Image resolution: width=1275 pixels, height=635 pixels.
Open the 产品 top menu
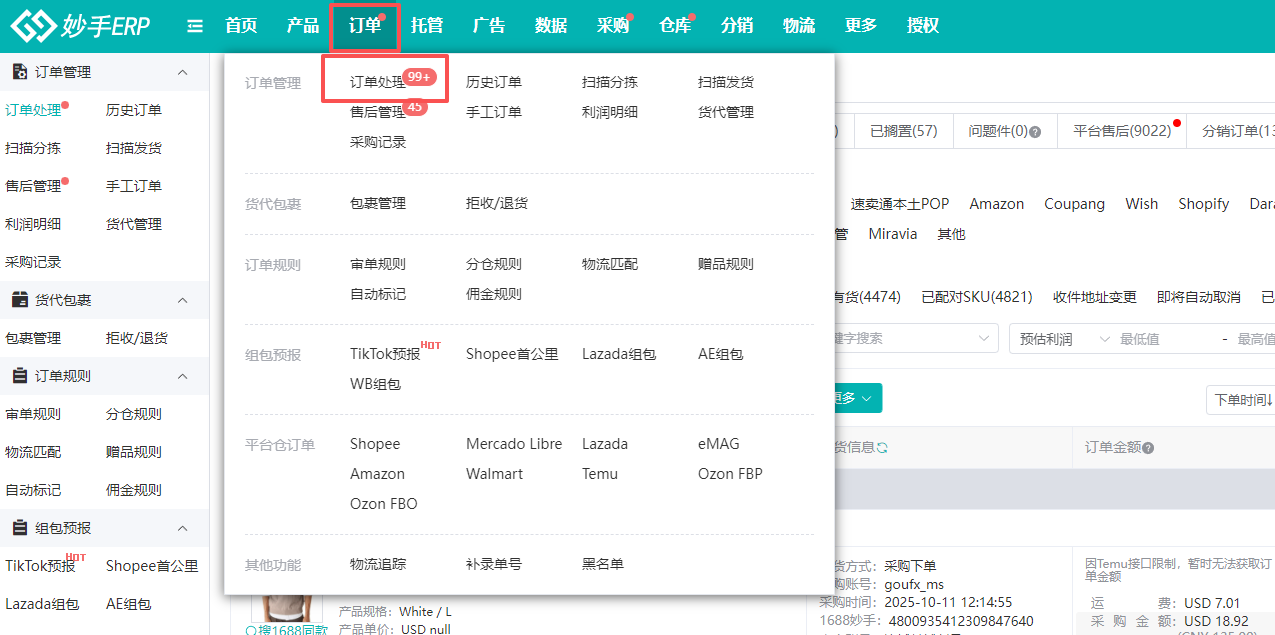tap(303, 26)
